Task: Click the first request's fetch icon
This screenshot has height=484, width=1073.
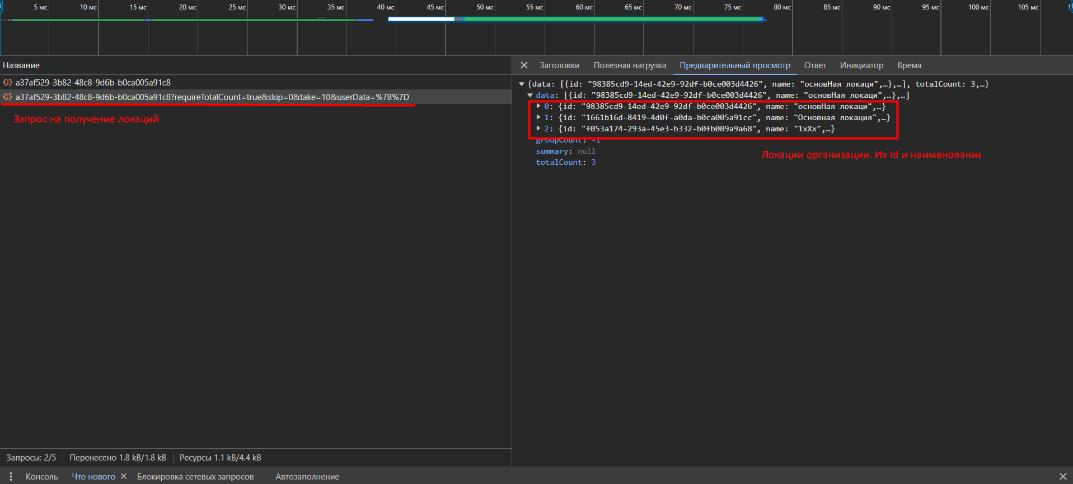Action: (x=8, y=82)
